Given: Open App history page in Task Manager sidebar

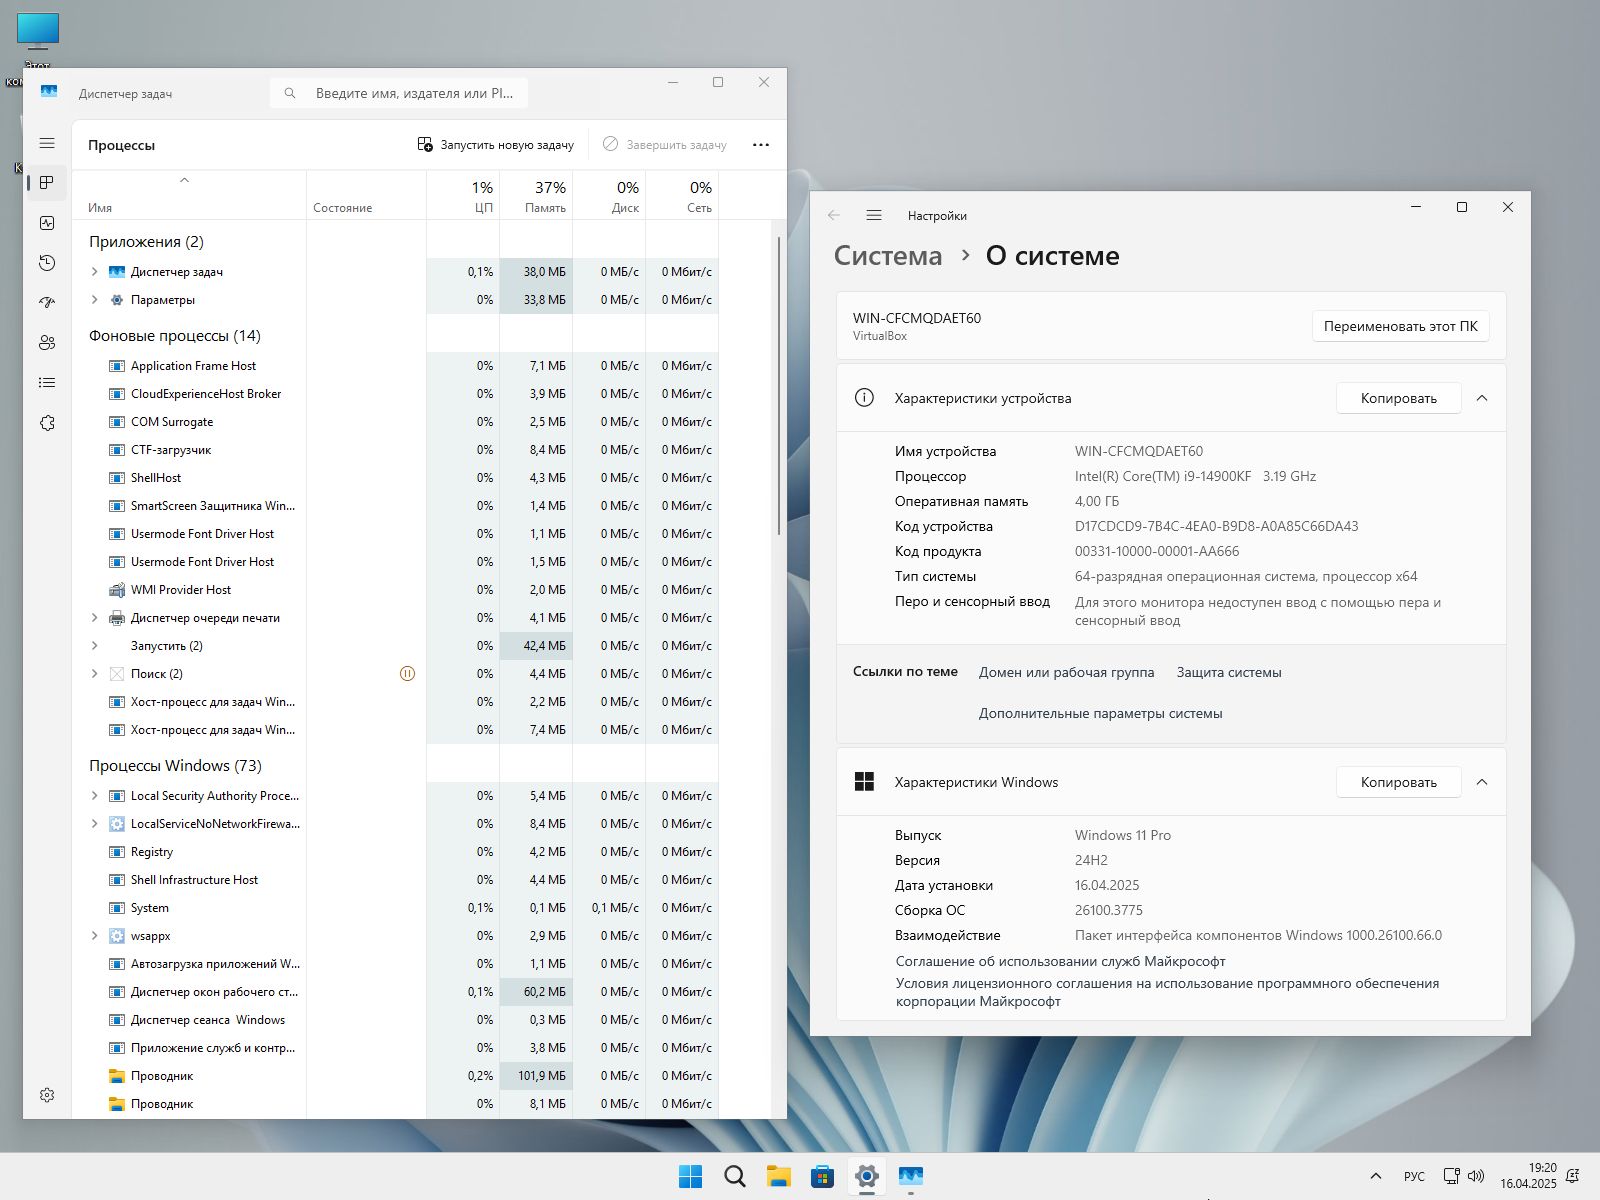Looking at the screenshot, I should point(47,263).
